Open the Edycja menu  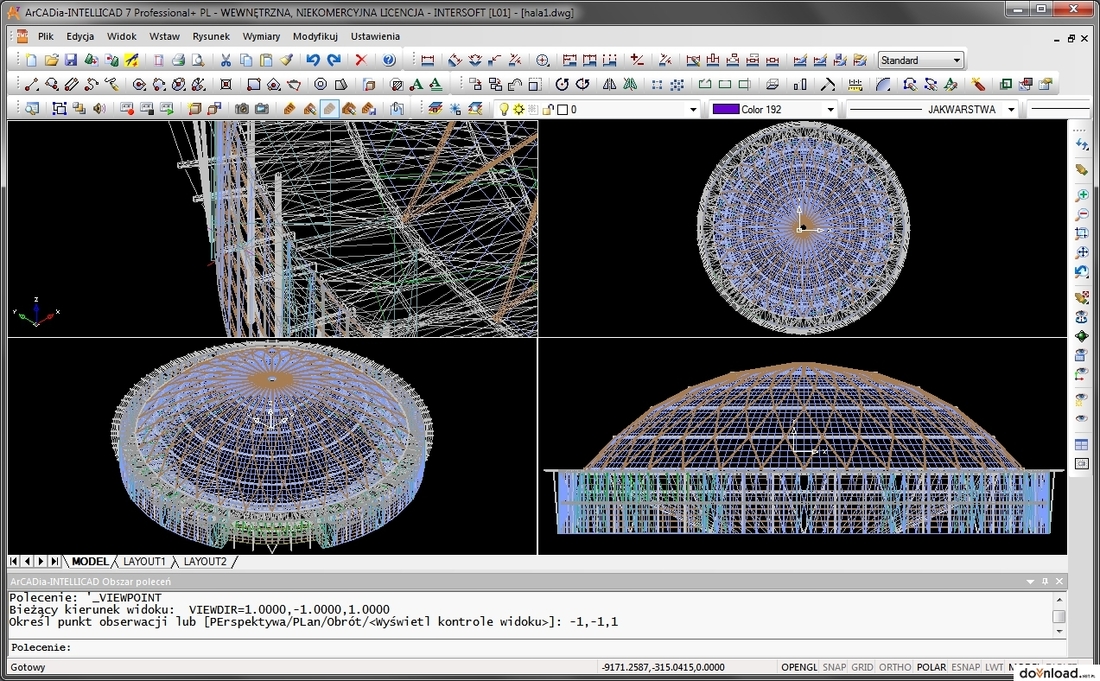[x=80, y=36]
